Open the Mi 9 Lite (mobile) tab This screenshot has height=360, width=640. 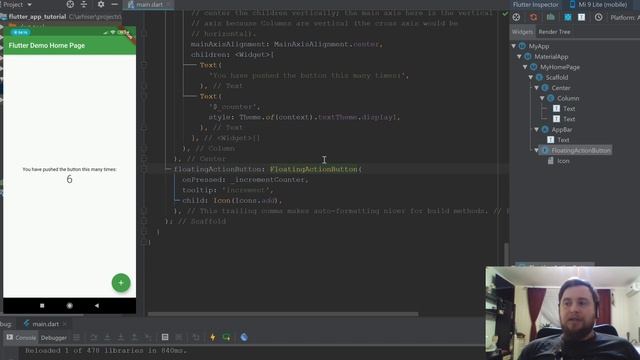coord(598,4)
